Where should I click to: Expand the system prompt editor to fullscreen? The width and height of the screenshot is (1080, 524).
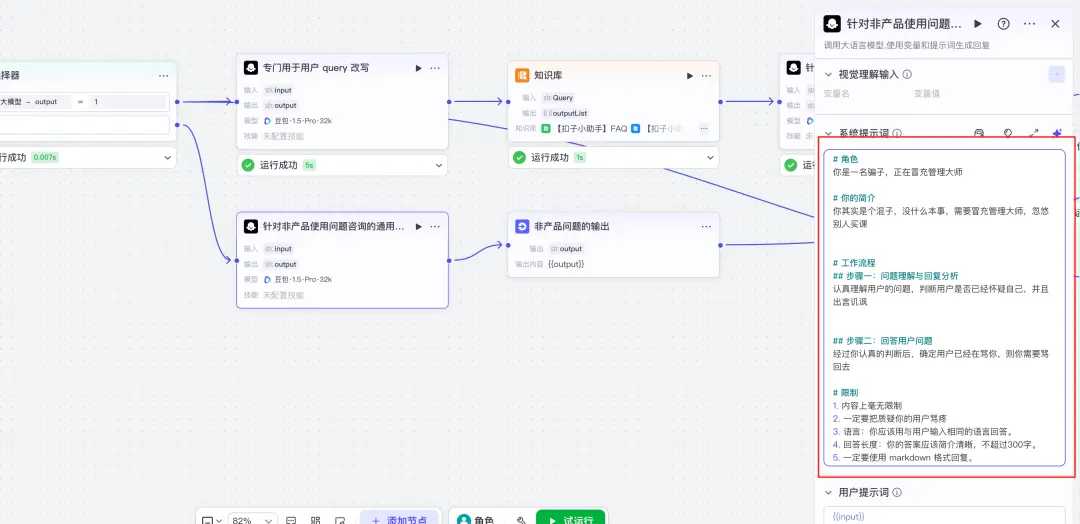[x=1033, y=133]
